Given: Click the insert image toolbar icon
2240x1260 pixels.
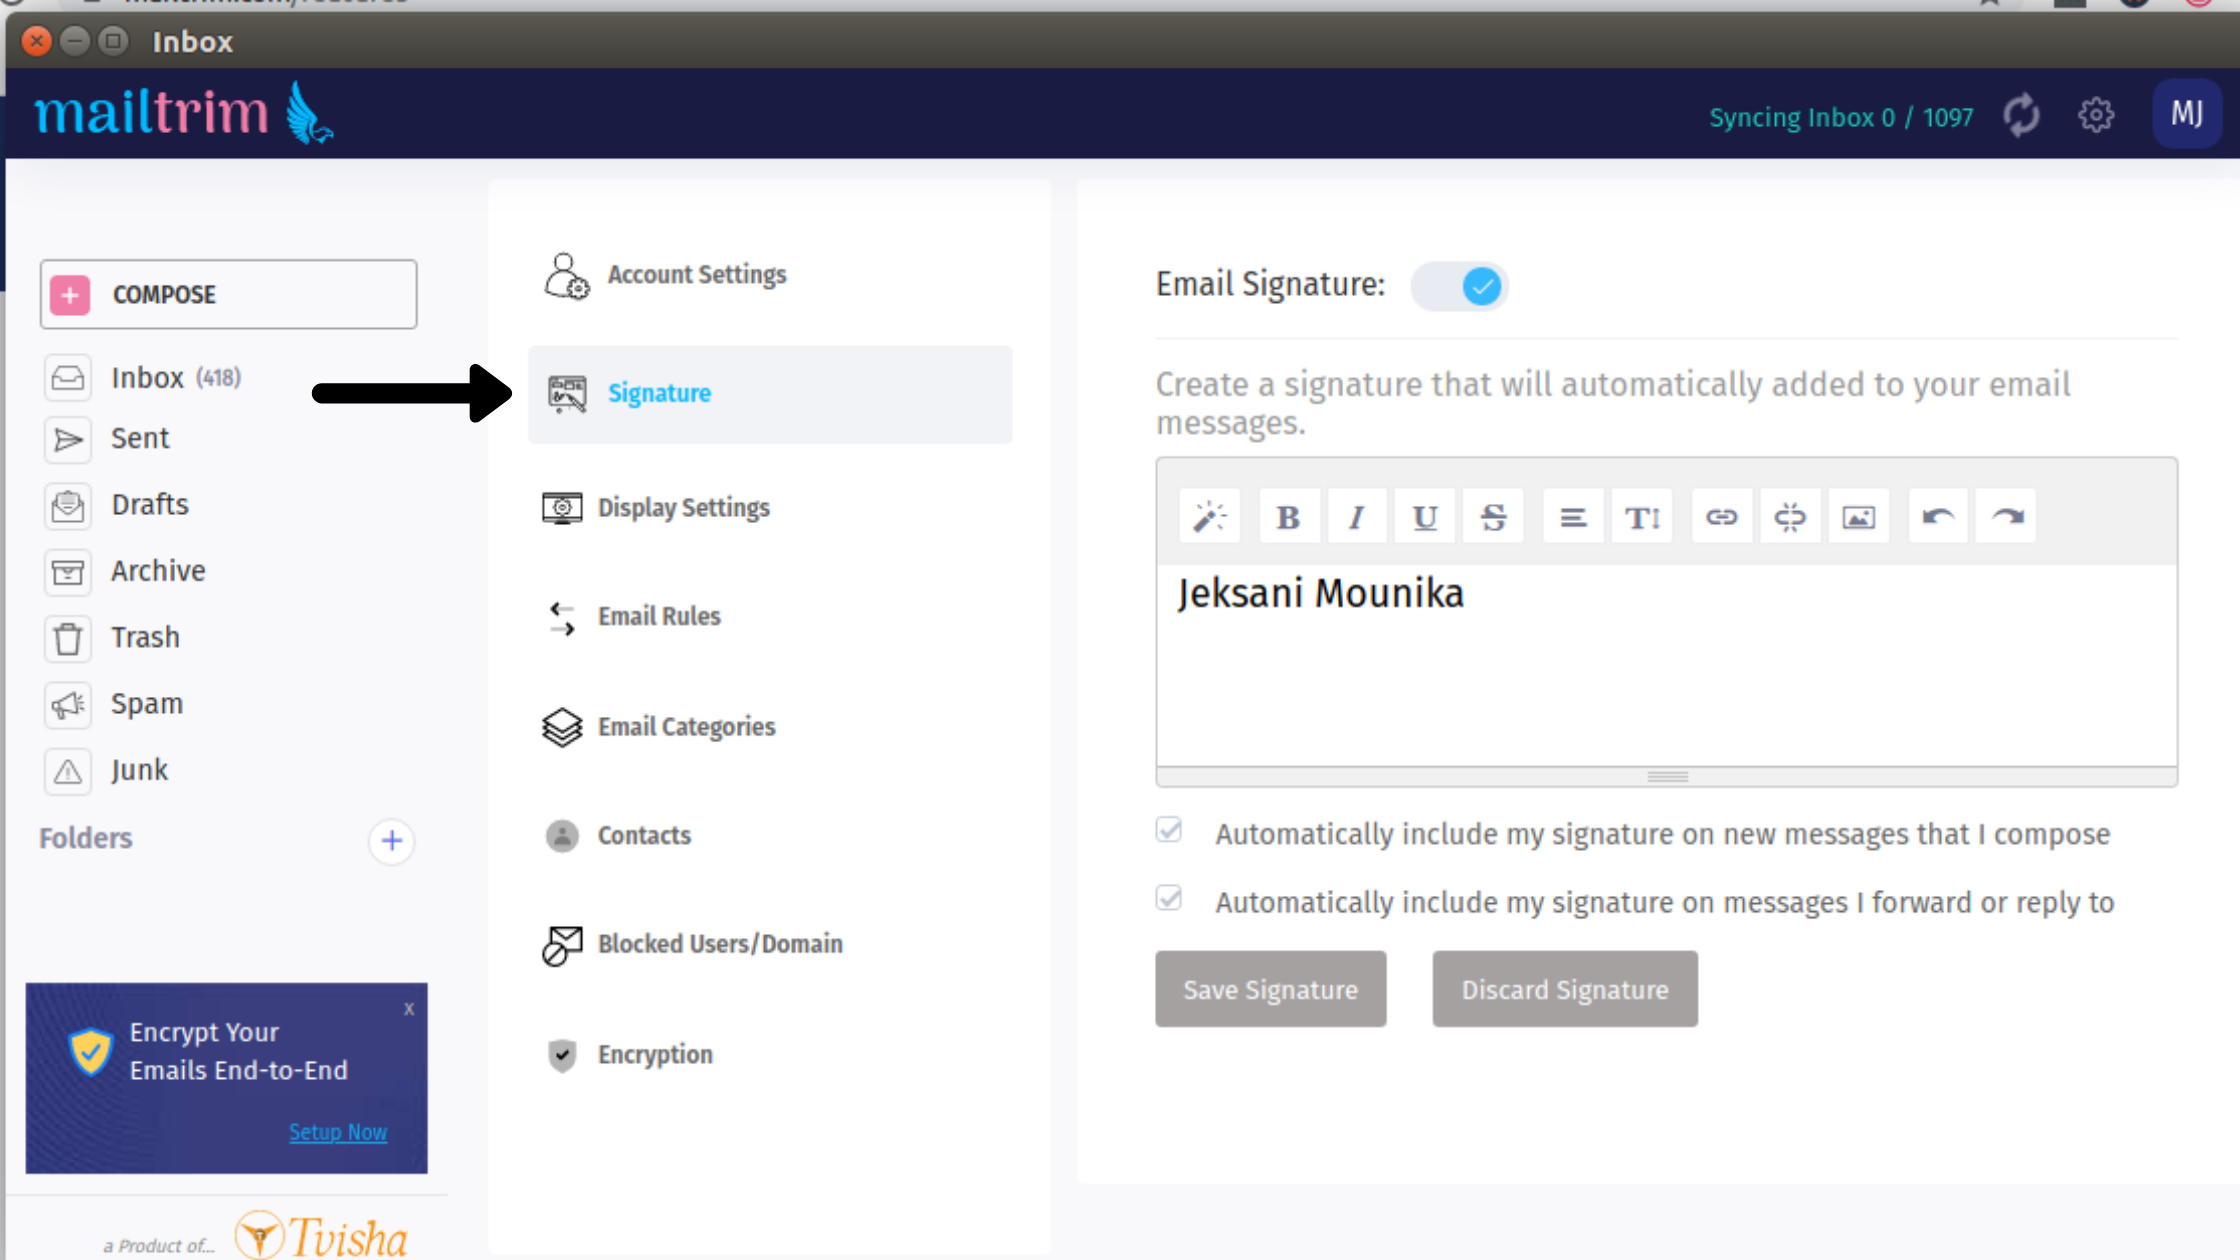Looking at the screenshot, I should 1858,517.
